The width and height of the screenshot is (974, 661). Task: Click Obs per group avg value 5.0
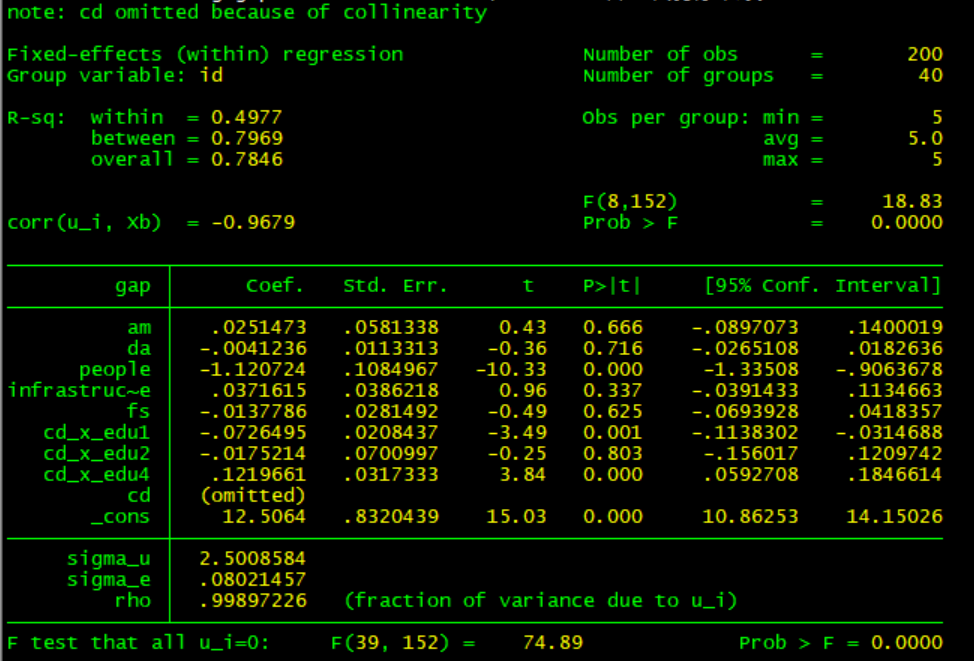pos(925,139)
